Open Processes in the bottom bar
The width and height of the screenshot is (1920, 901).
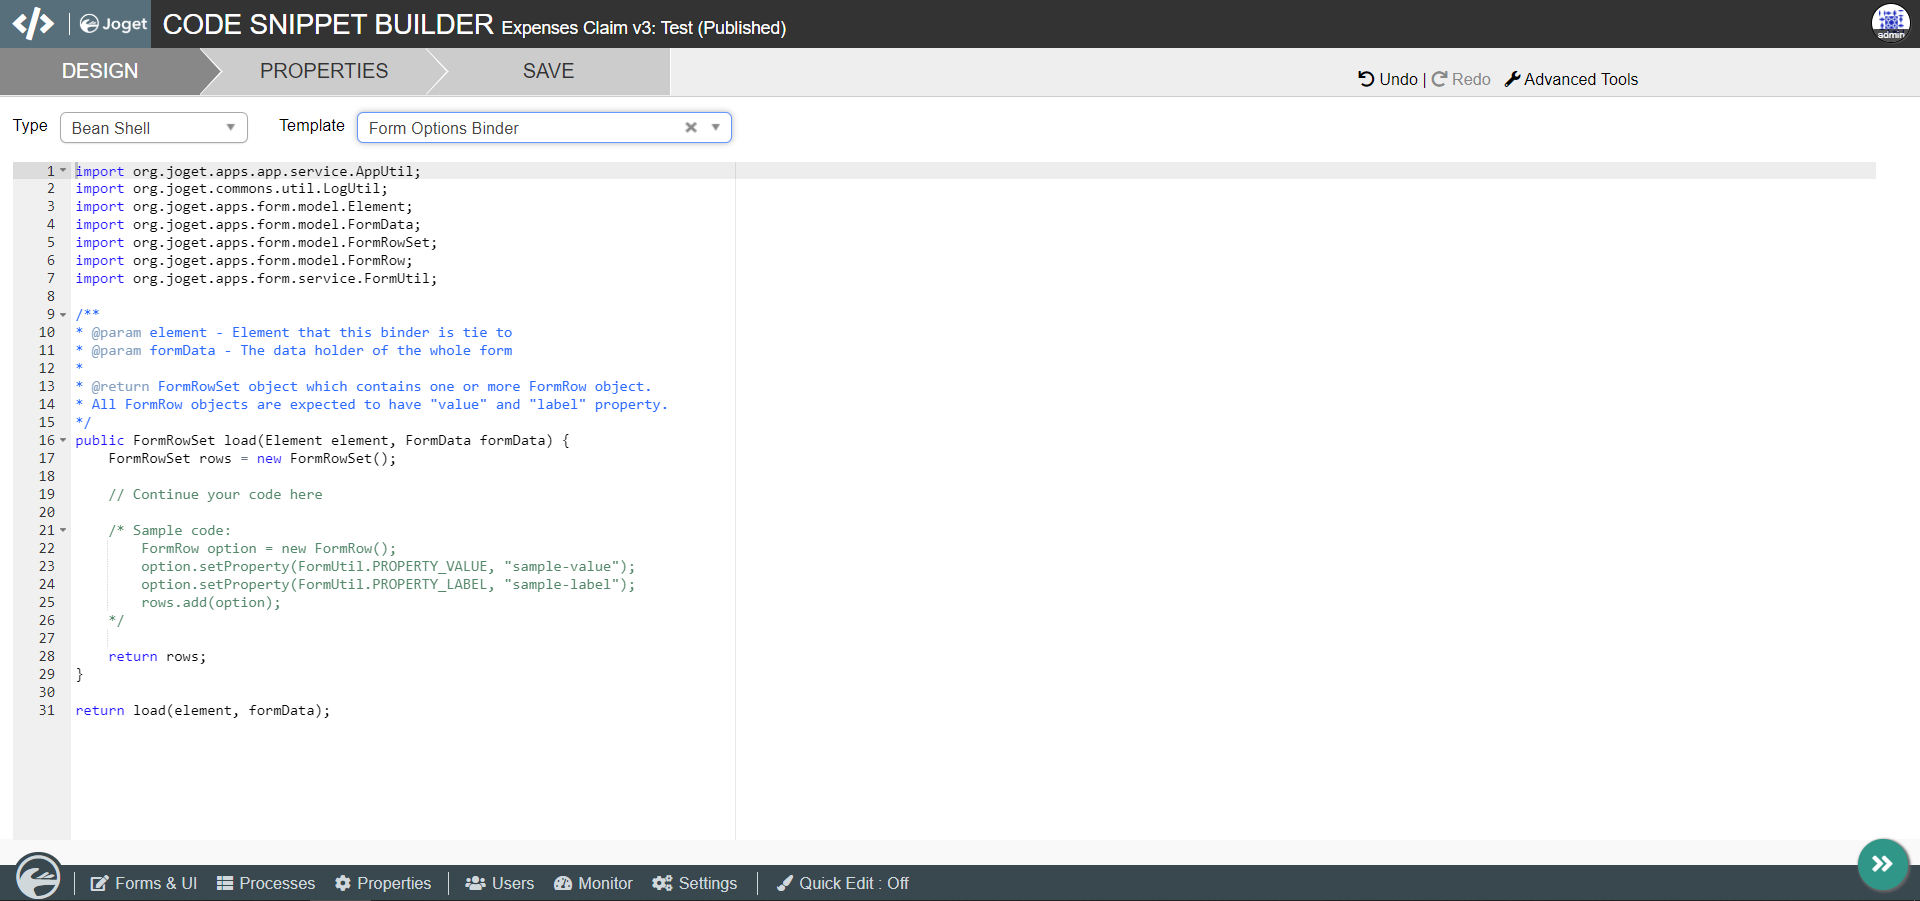click(x=266, y=883)
